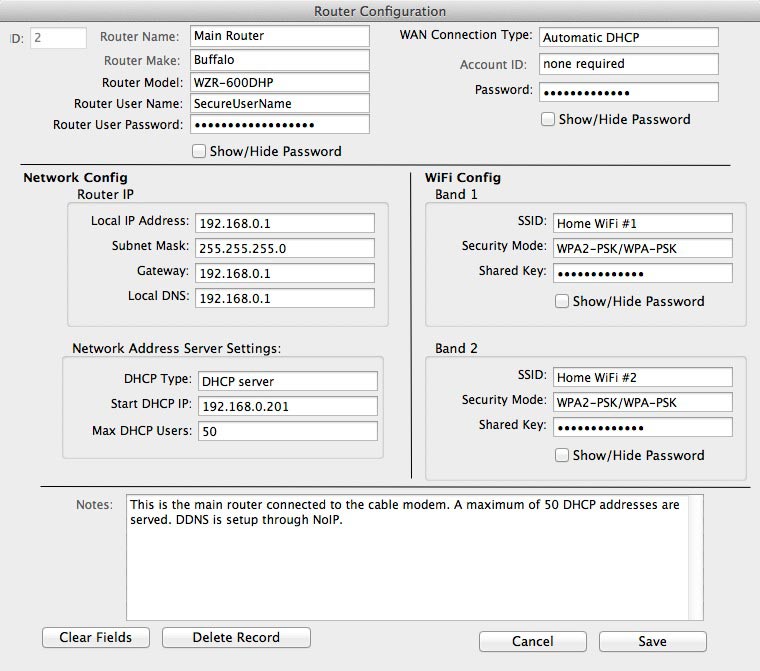Select the Router Model text field

(x=279, y=82)
